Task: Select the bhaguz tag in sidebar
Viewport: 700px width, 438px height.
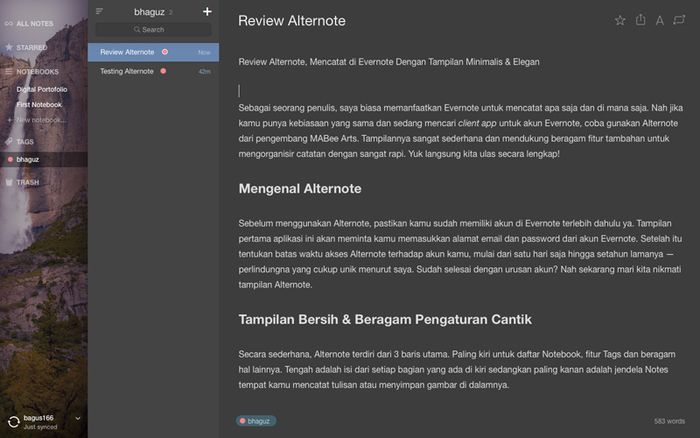Action: click(x=44, y=159)
